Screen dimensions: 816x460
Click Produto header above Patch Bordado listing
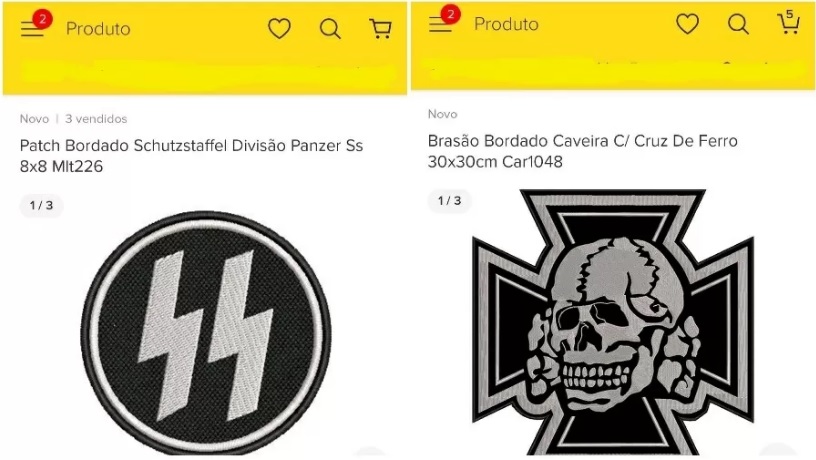click(x=98, y=29)
